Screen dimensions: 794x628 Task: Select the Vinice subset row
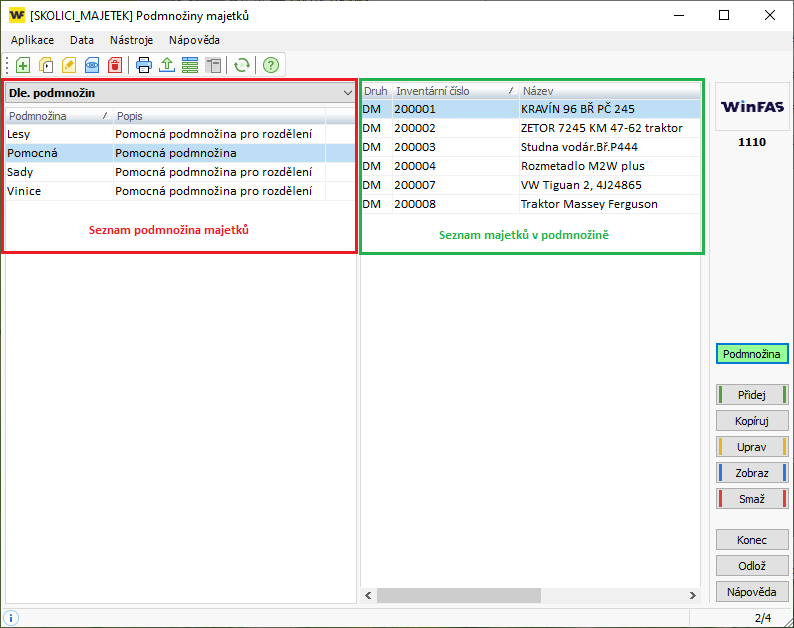pos(180,191)
